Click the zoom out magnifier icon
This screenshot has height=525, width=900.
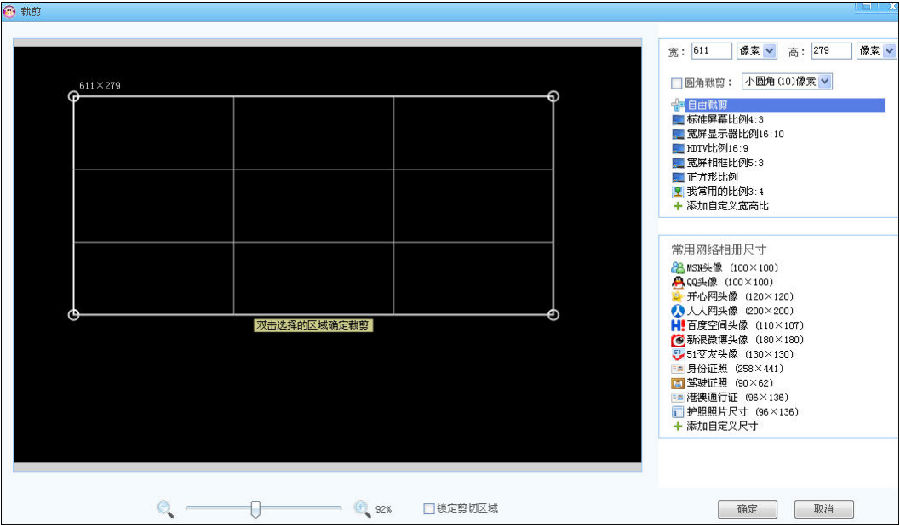pos(165,509)
